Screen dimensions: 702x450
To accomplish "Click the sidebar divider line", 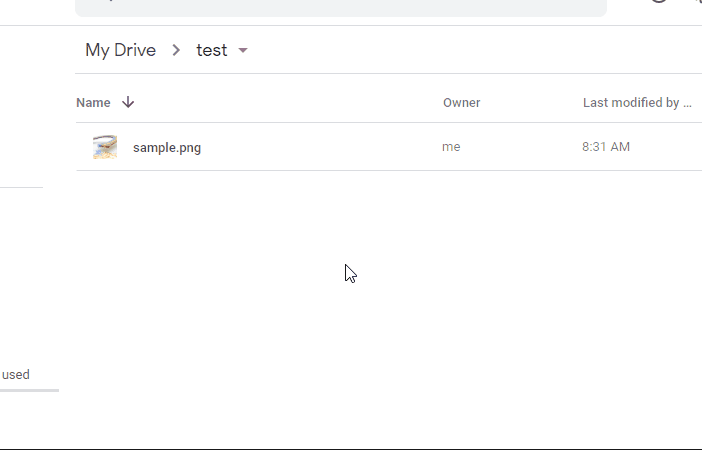I will [x=21, y=187].
